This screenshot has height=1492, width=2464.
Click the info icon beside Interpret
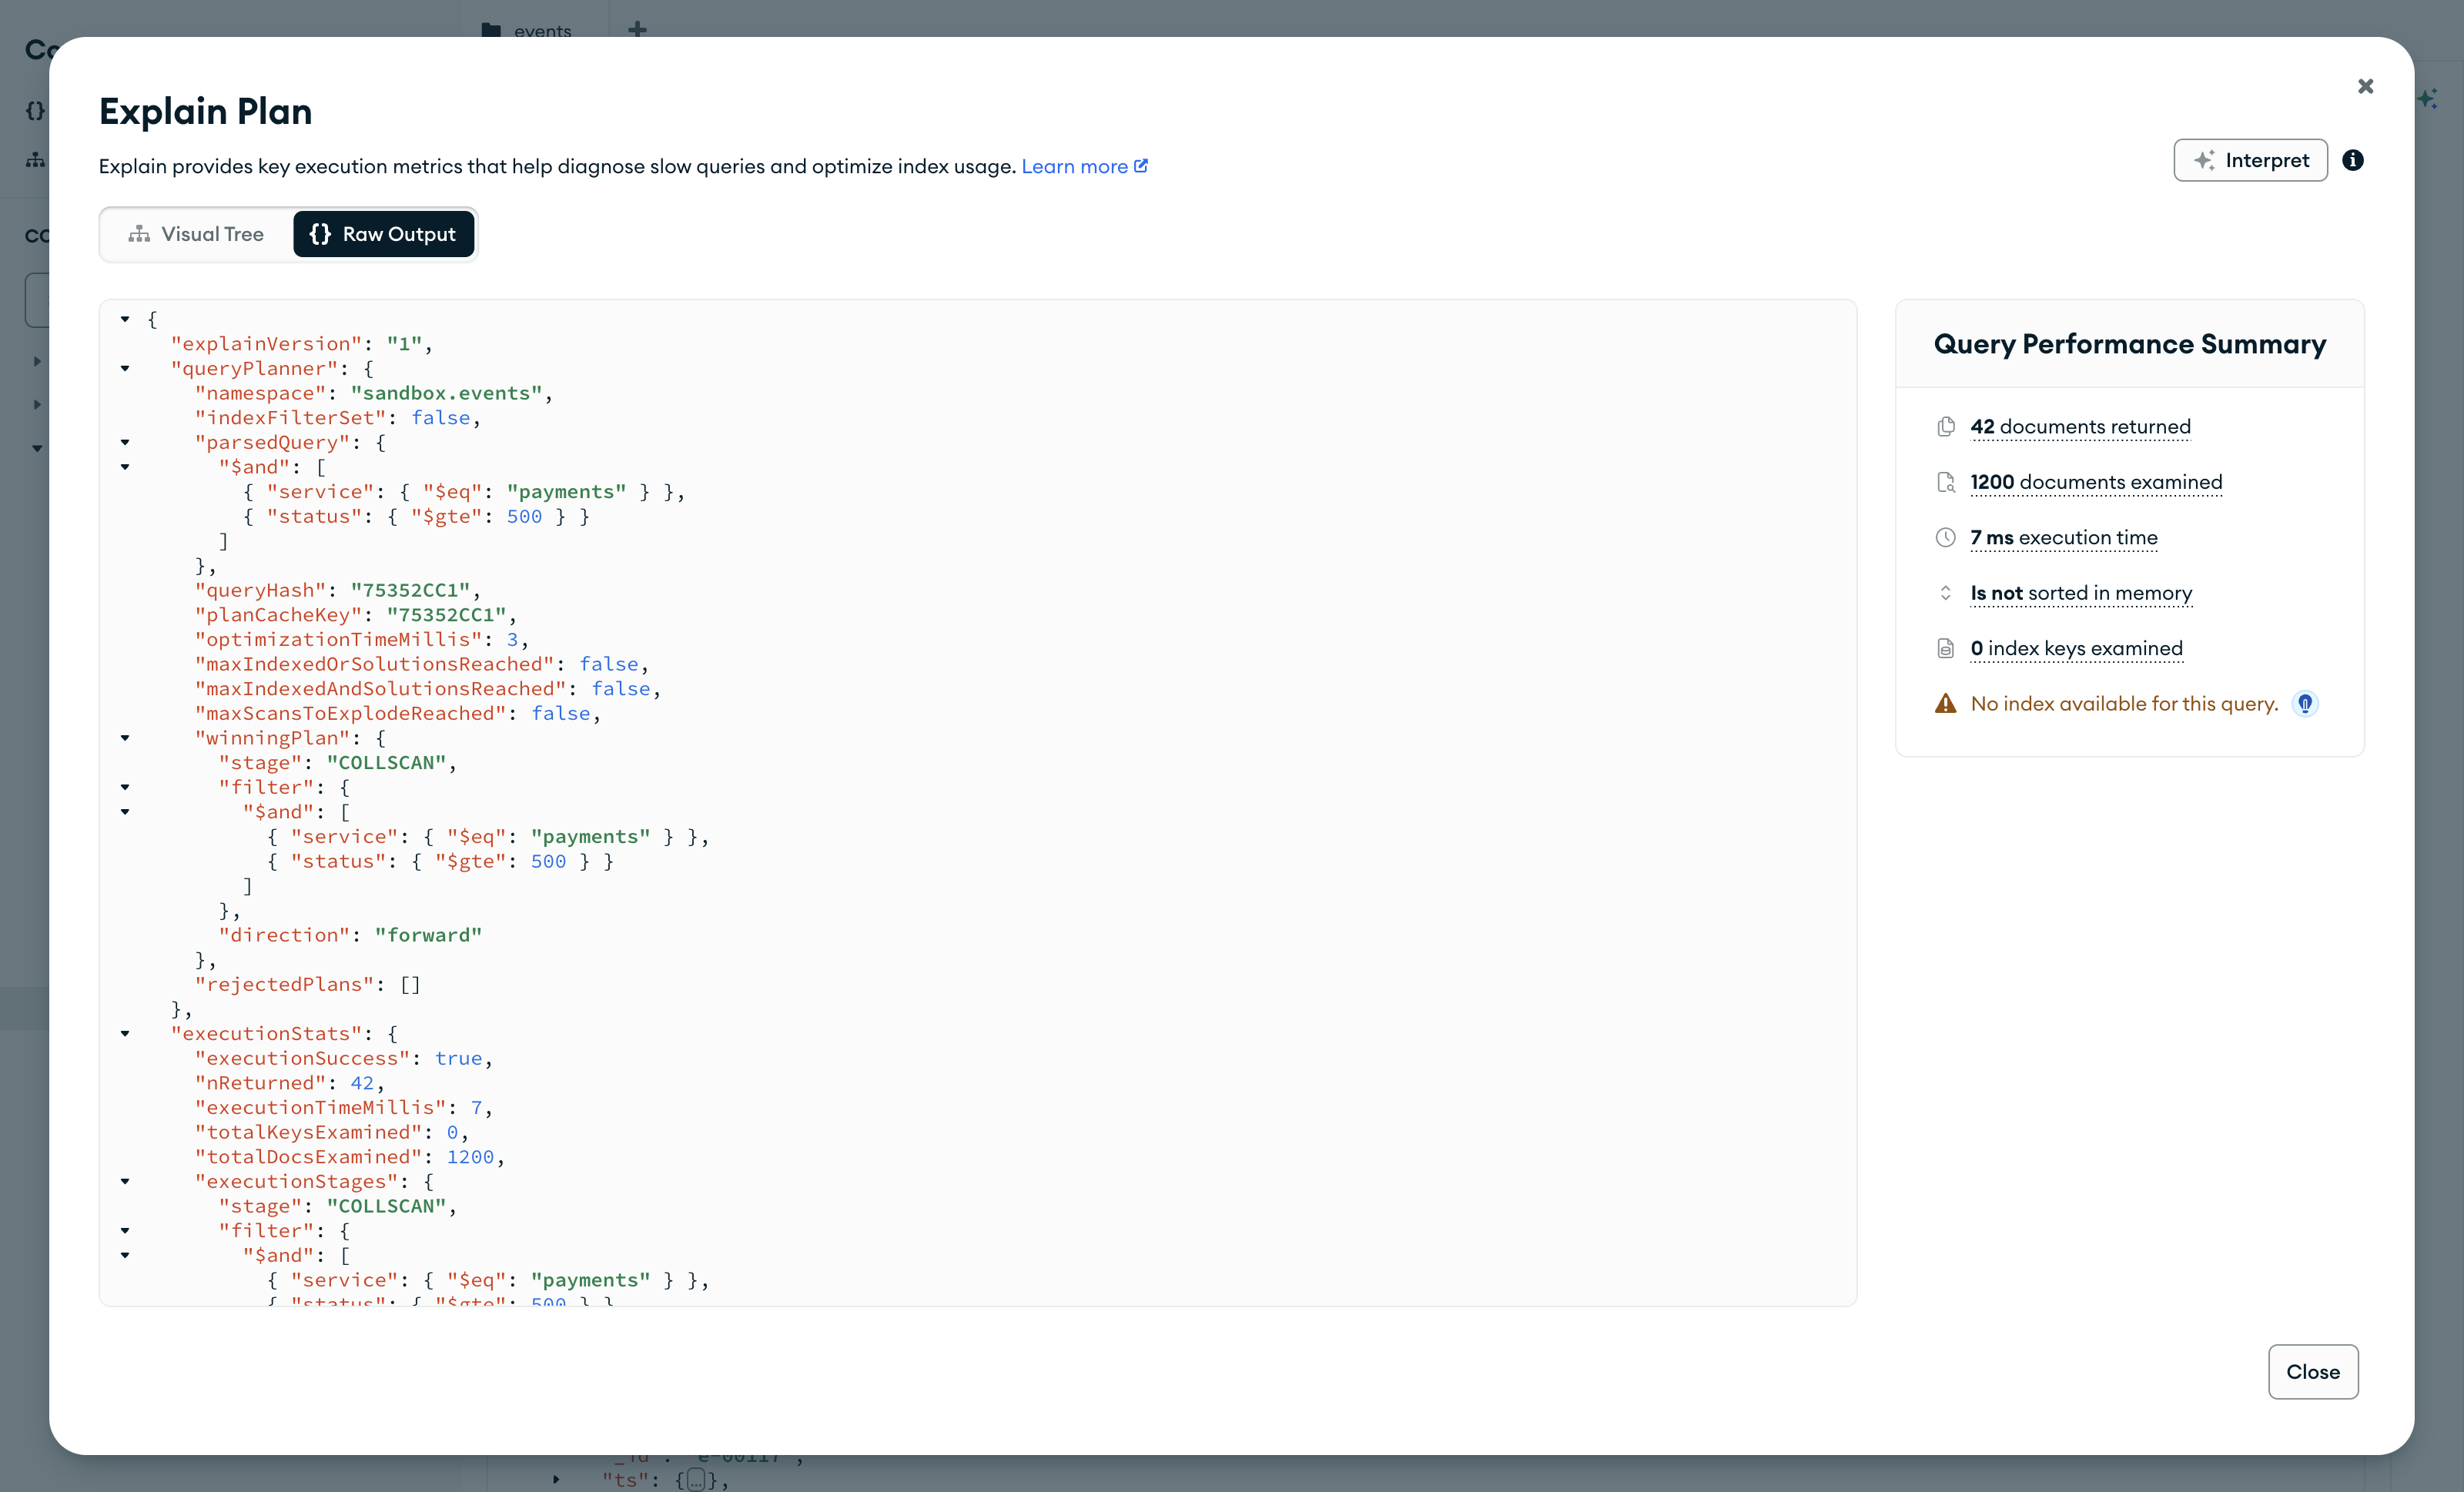click(x=2352, y=160)
